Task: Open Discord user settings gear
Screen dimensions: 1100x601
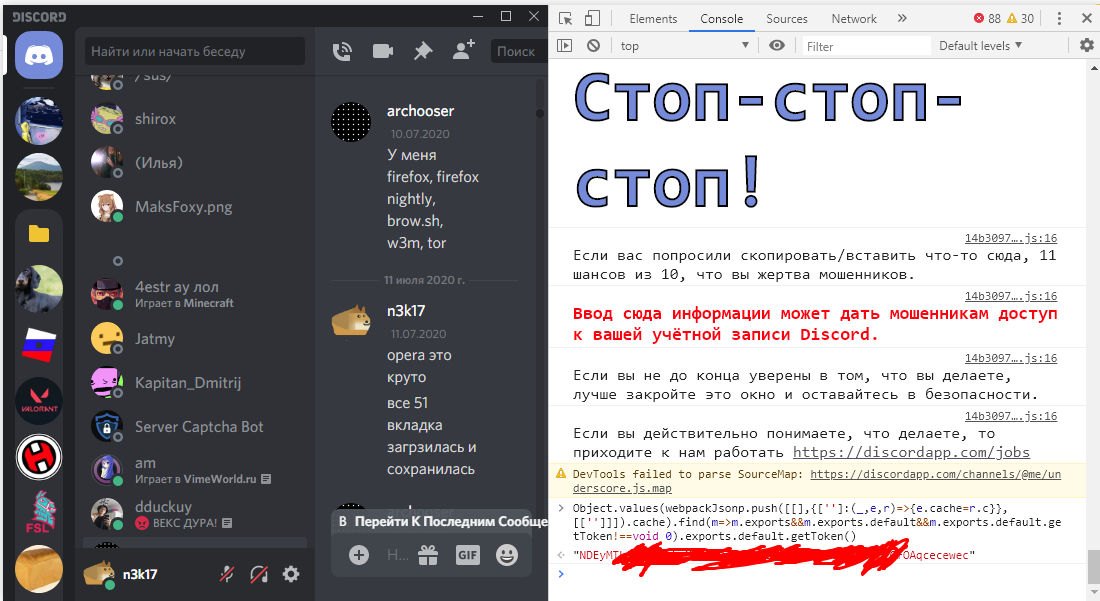Action: (x=290, y=574)
